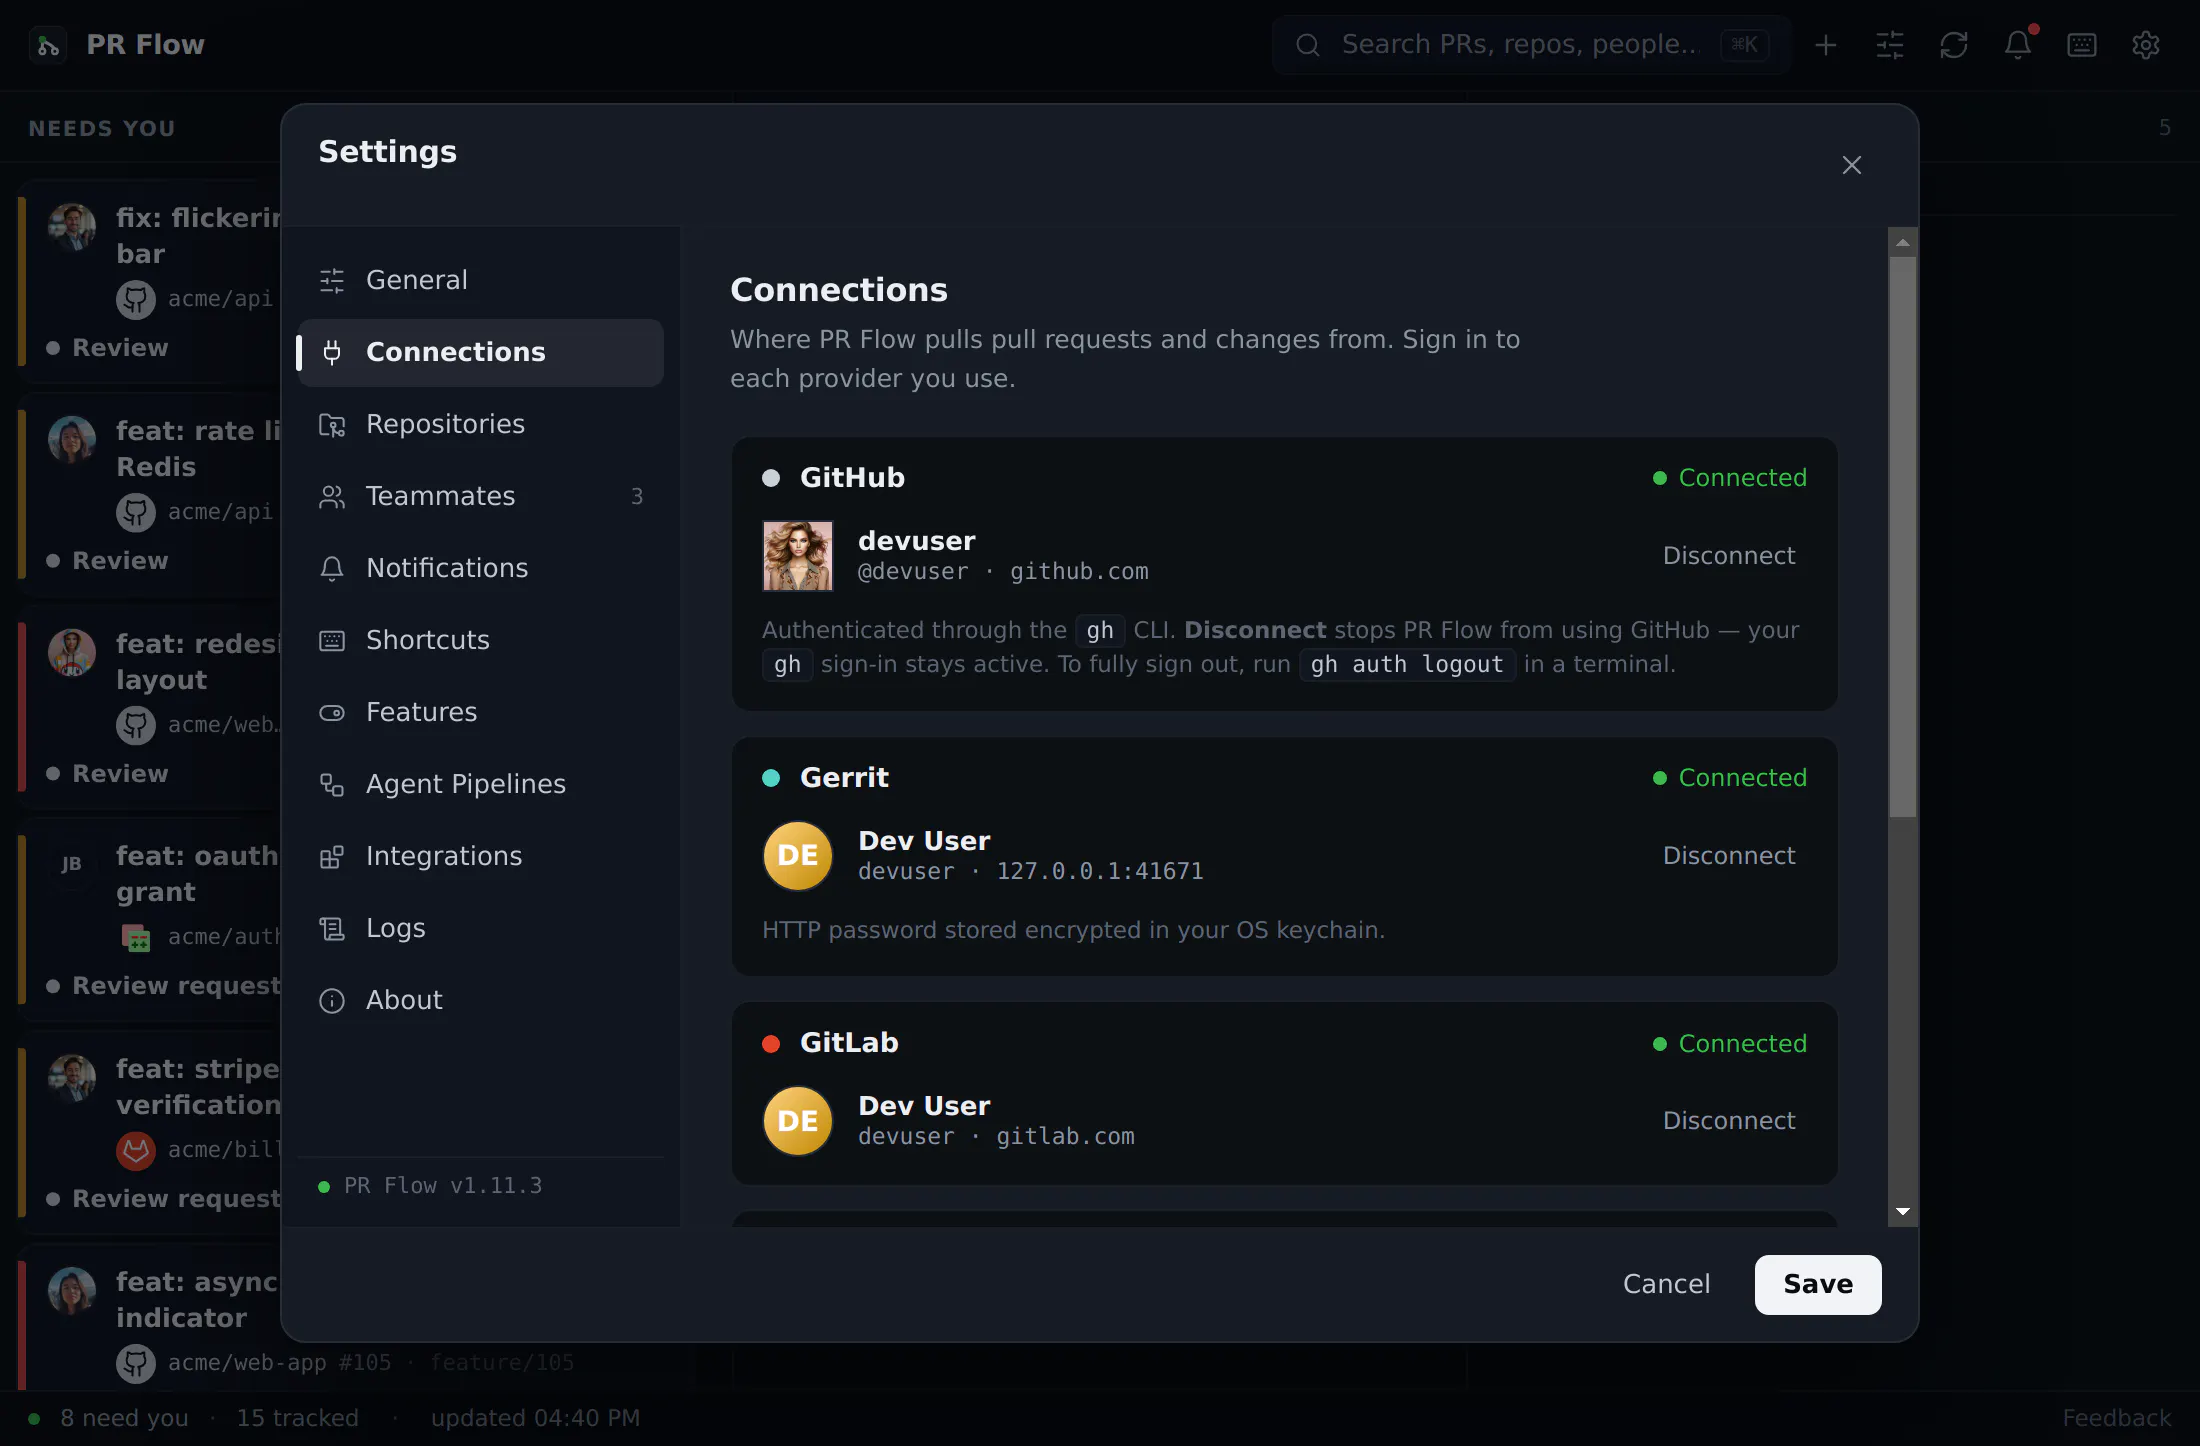Viewport: 2200px width, 1446px height.
Task: Cancel the settings changes
Action: [1666, 1284]
